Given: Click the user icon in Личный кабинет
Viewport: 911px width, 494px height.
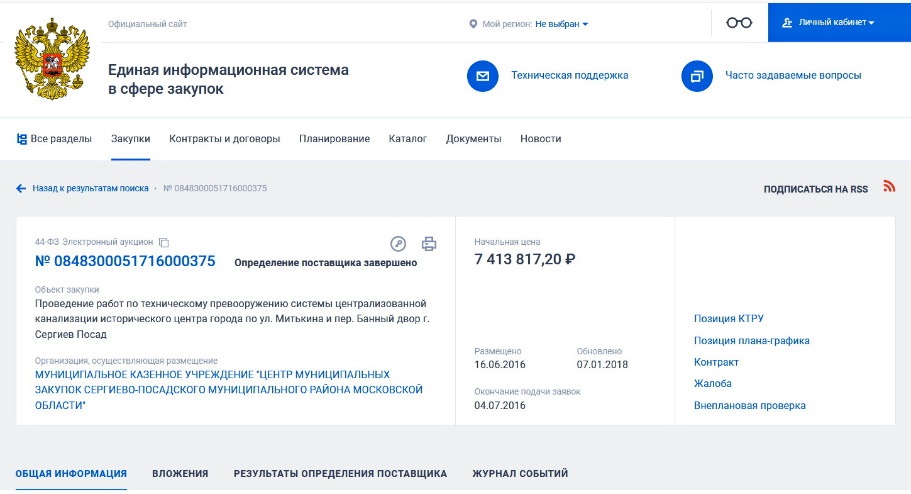Looking at the screenshot, I should (x=787, y=23).
